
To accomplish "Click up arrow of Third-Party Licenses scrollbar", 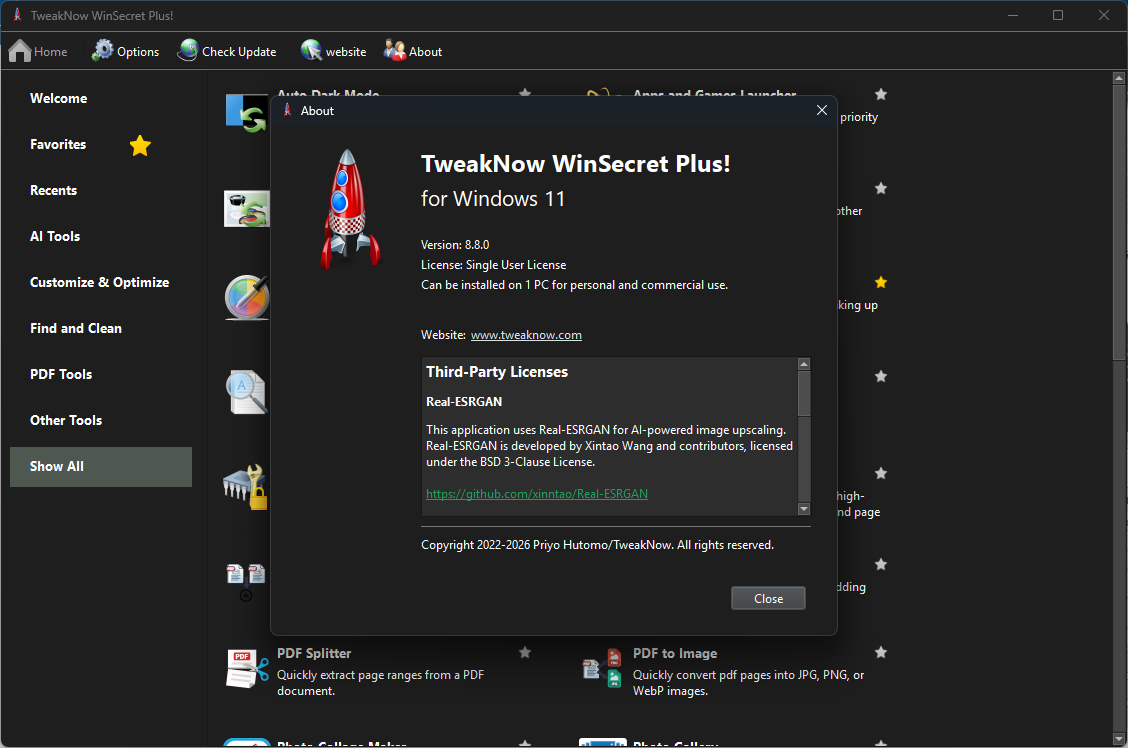I will [804, 364].
